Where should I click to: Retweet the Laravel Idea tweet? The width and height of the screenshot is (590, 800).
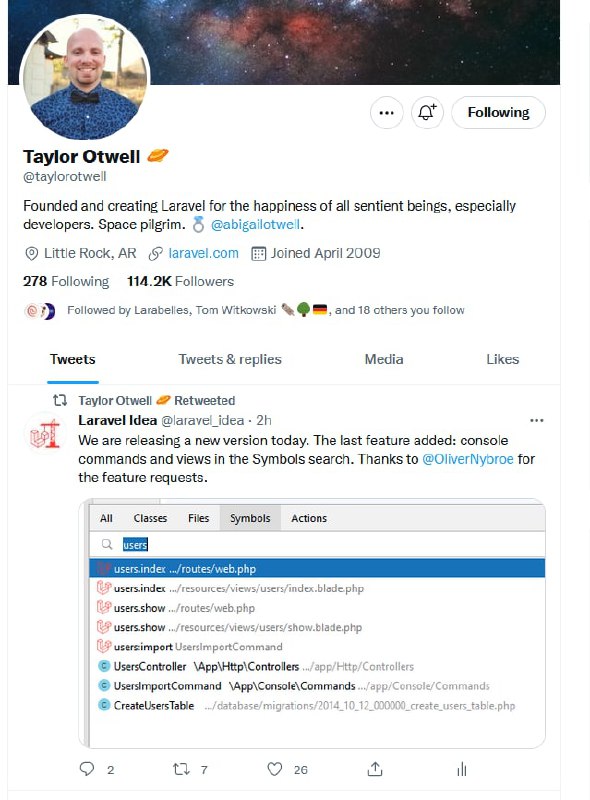(x=181, y=769)
